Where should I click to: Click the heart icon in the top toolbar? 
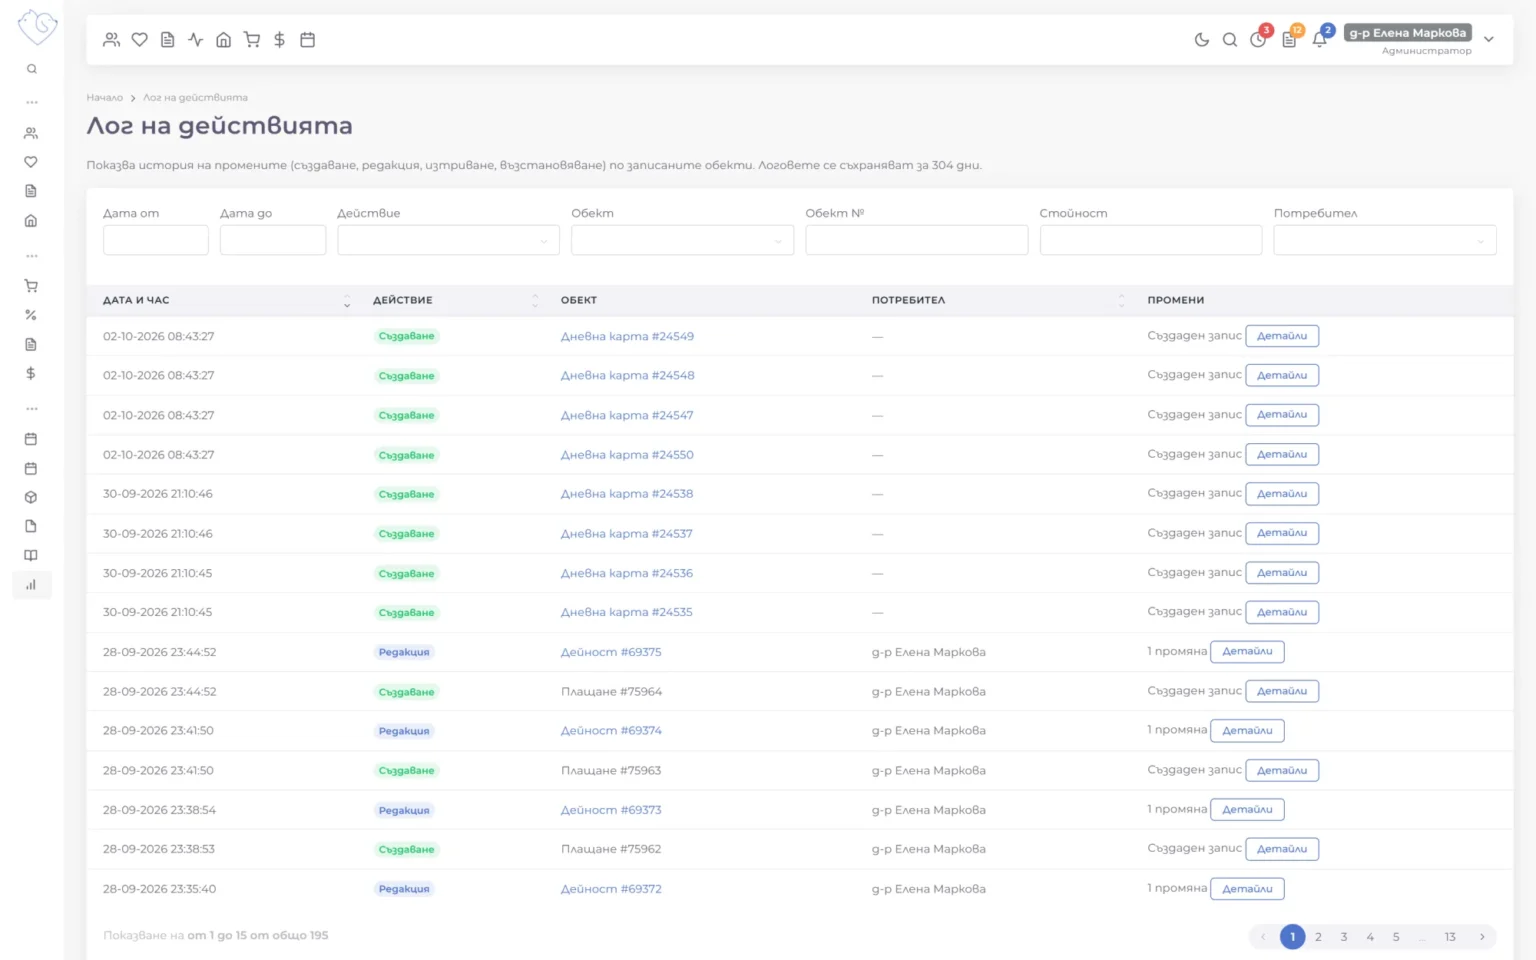(x=140, y=40)
